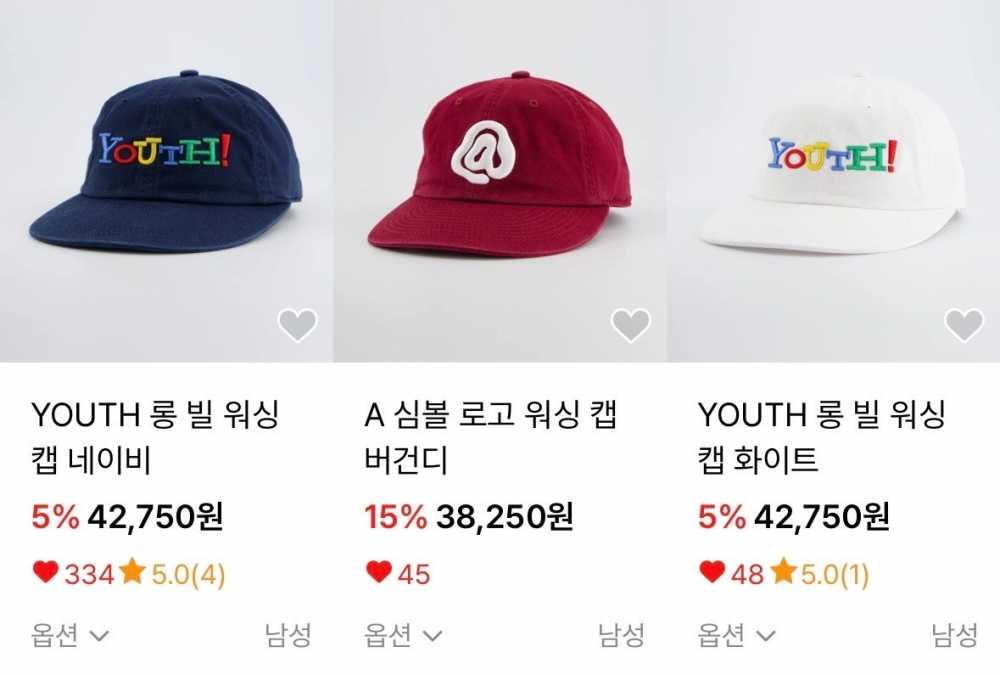This screenshot has width=1000, height=675.
Task: Open white YOUTH cap product image
Action: (x=834, y=181)
